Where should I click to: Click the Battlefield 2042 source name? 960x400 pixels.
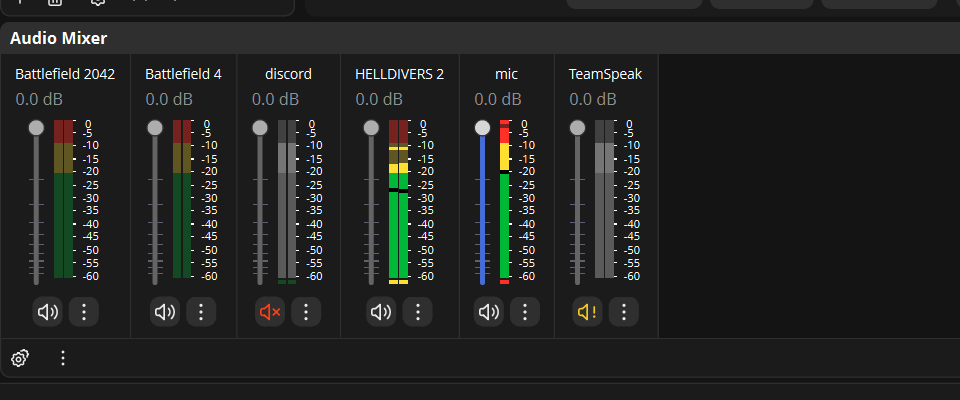65,74
